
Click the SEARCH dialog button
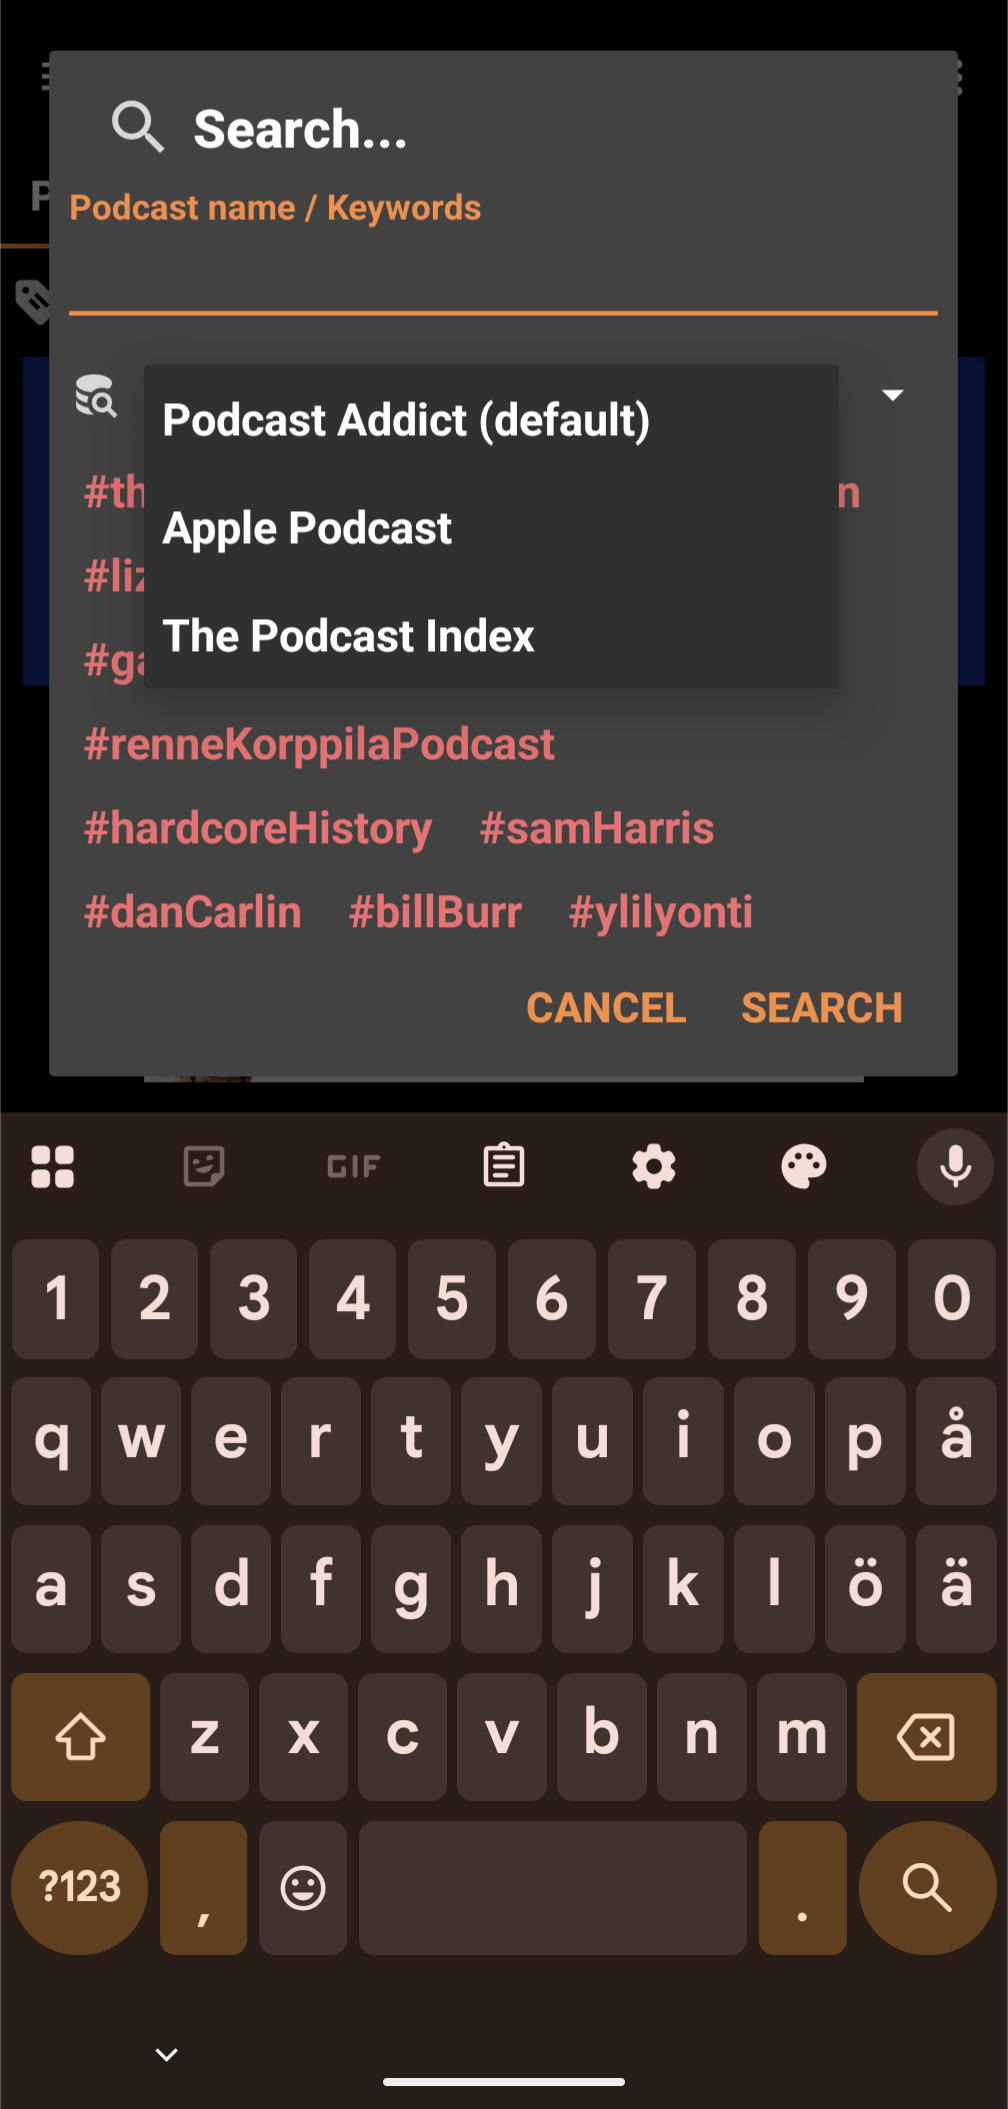pyautogui.click(x=822, y=1008)
